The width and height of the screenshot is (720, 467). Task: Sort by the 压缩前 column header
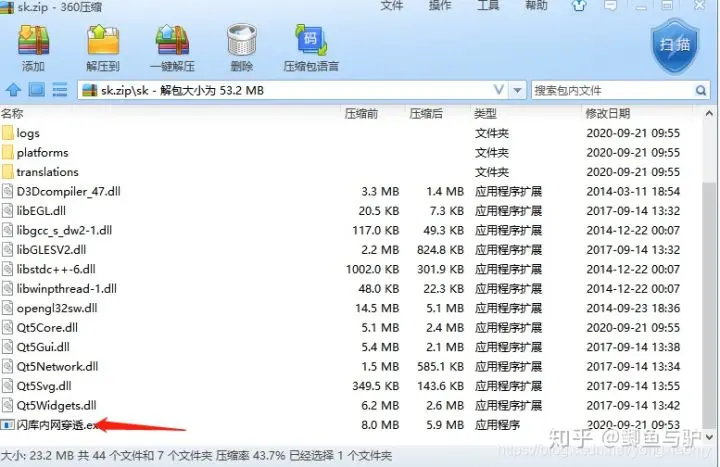coord(361,113)
